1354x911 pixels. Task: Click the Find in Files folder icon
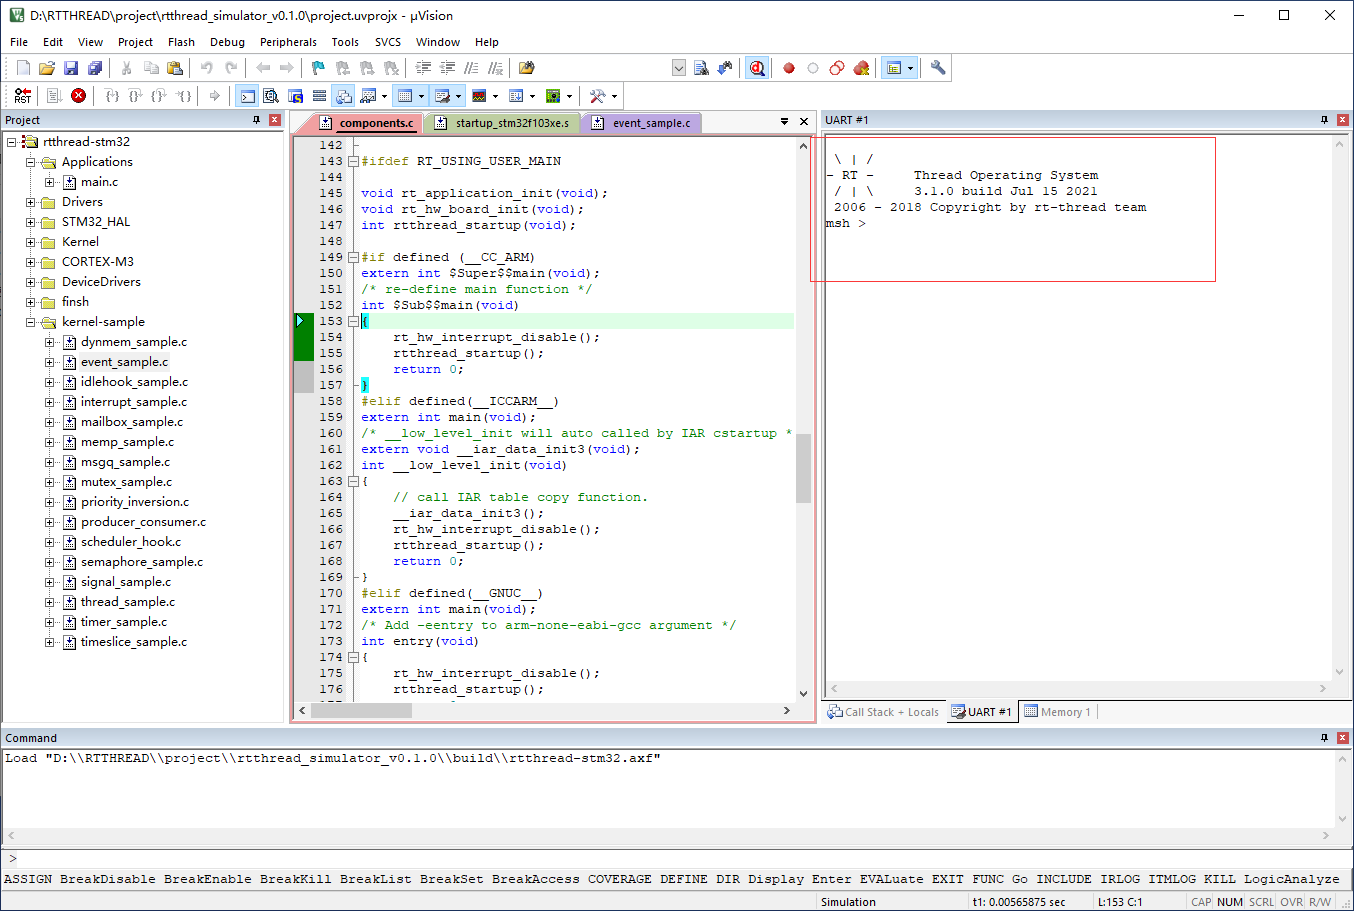click(527, 68)
